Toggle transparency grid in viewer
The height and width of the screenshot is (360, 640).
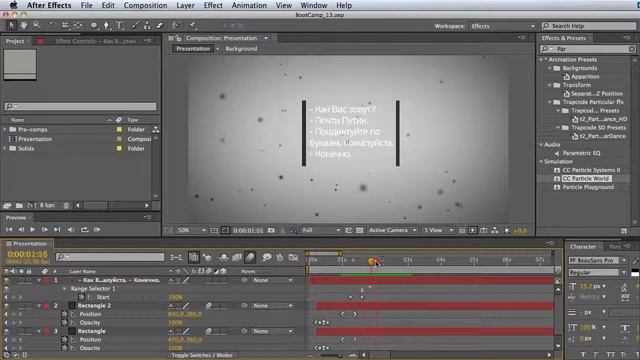360,231
